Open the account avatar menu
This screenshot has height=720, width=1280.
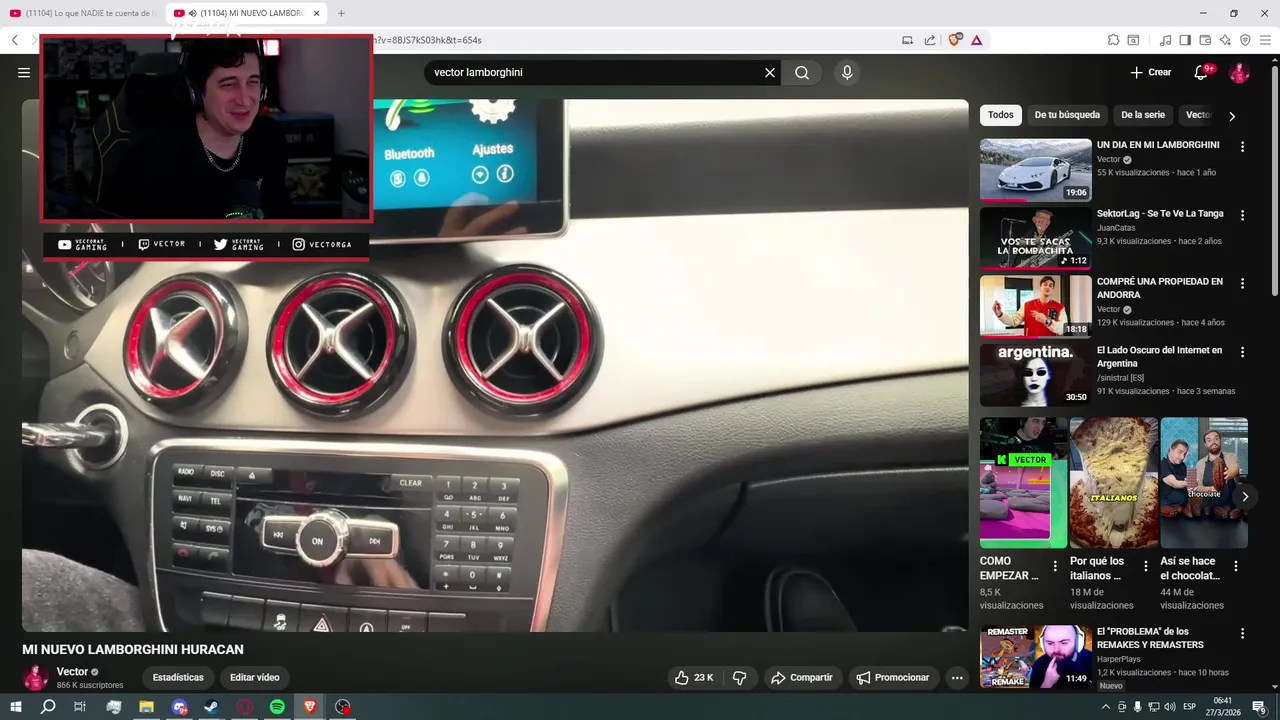point(1239,73)
